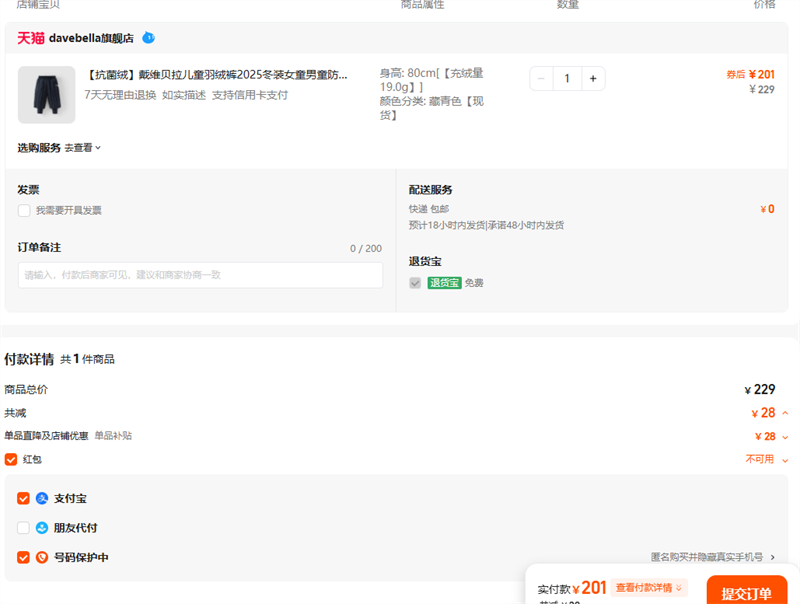Increase quantity with plus button
The image size is (800, 604).
click(592, 79)
